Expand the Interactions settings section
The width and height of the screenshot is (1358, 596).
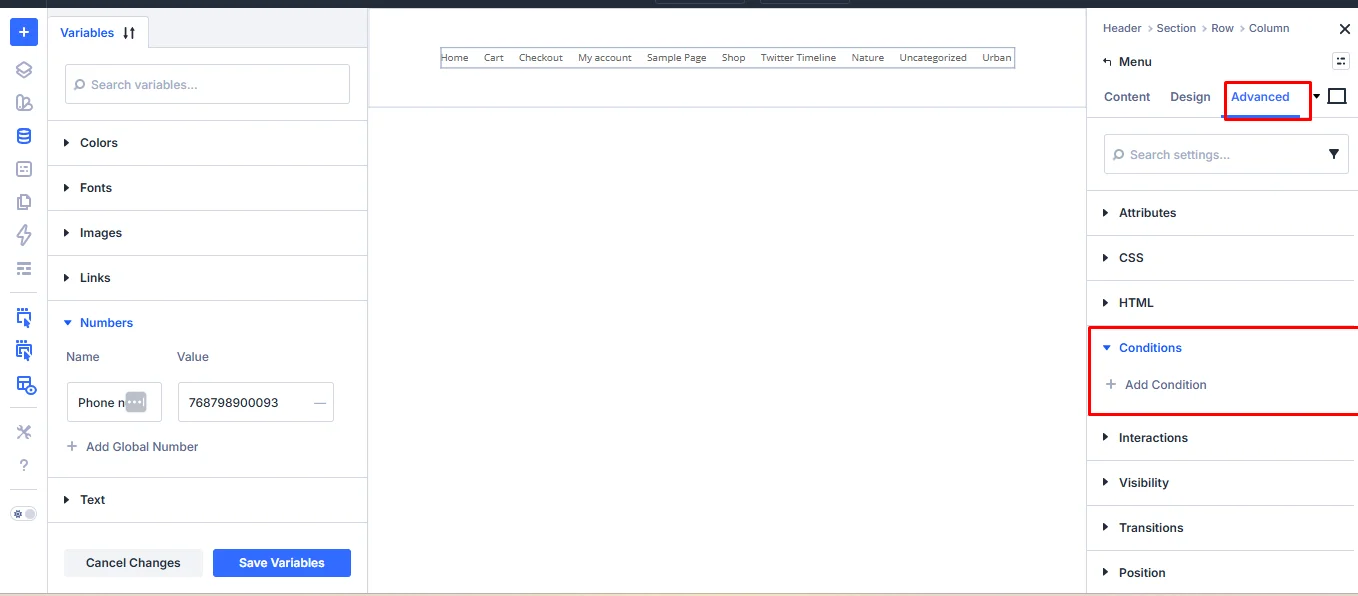pyautogui.click(x=1221, y=438)
